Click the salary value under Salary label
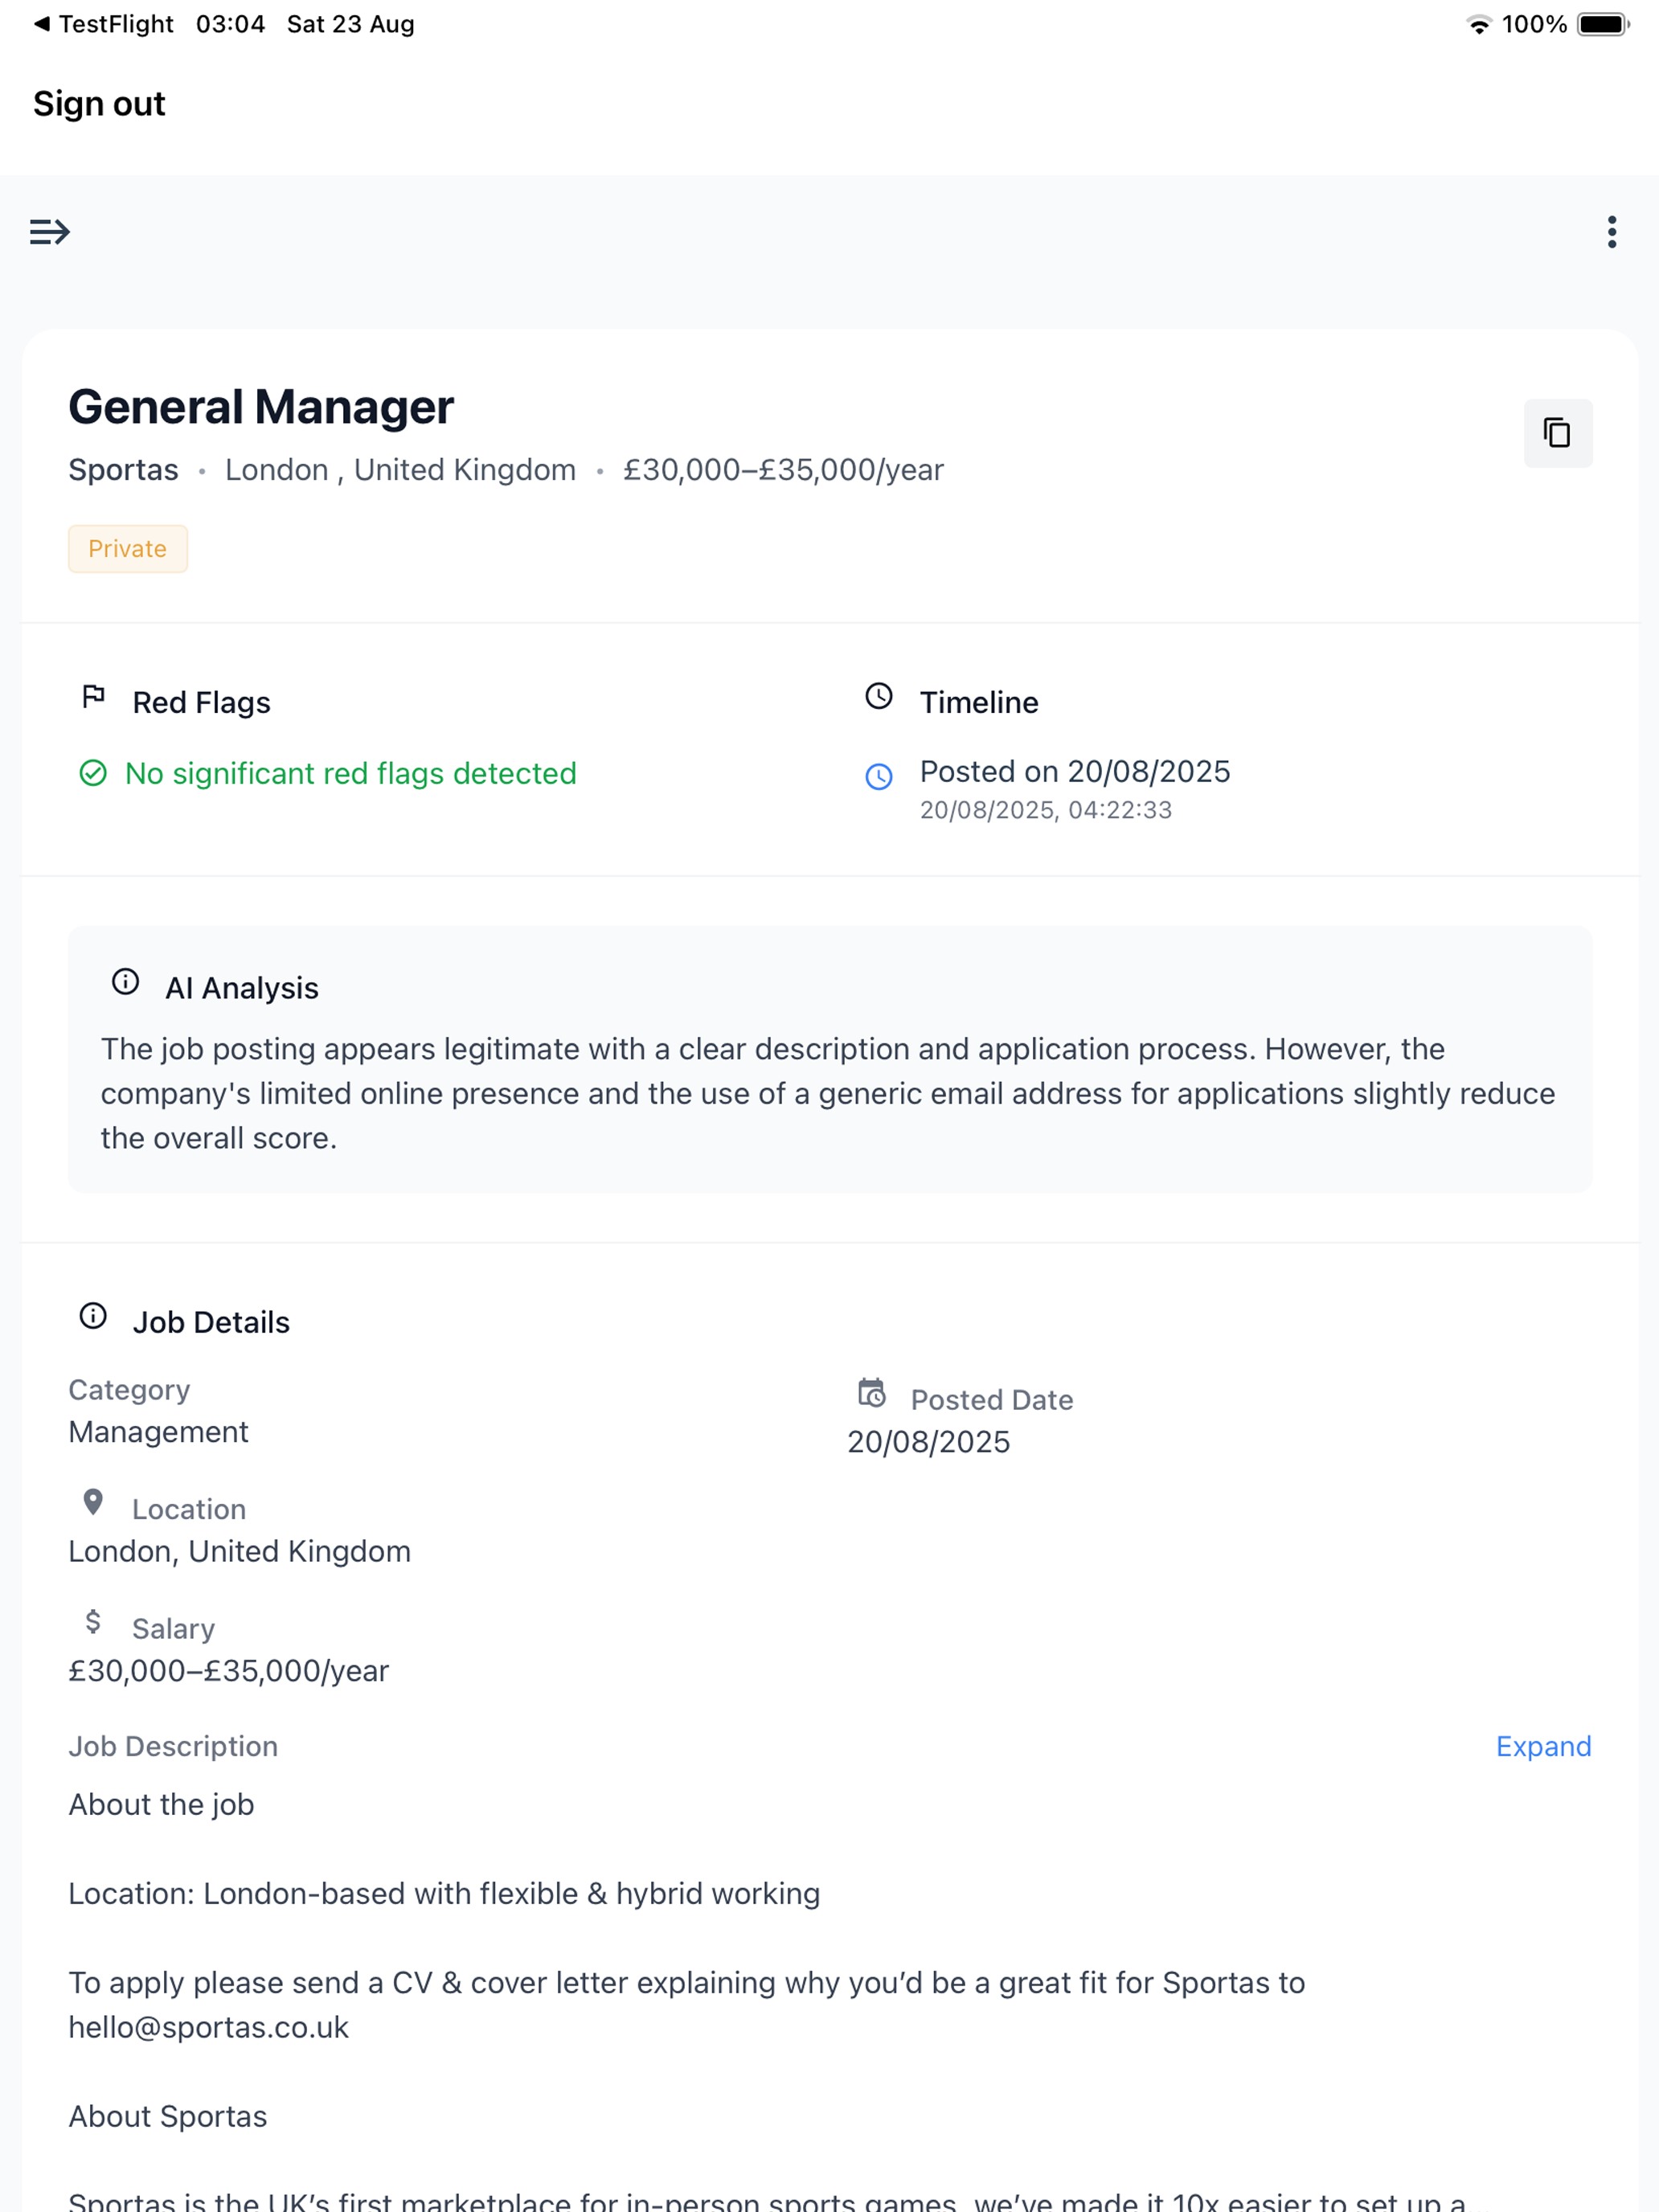This screenshot has width=1659, height=2212. [229, 1670]
